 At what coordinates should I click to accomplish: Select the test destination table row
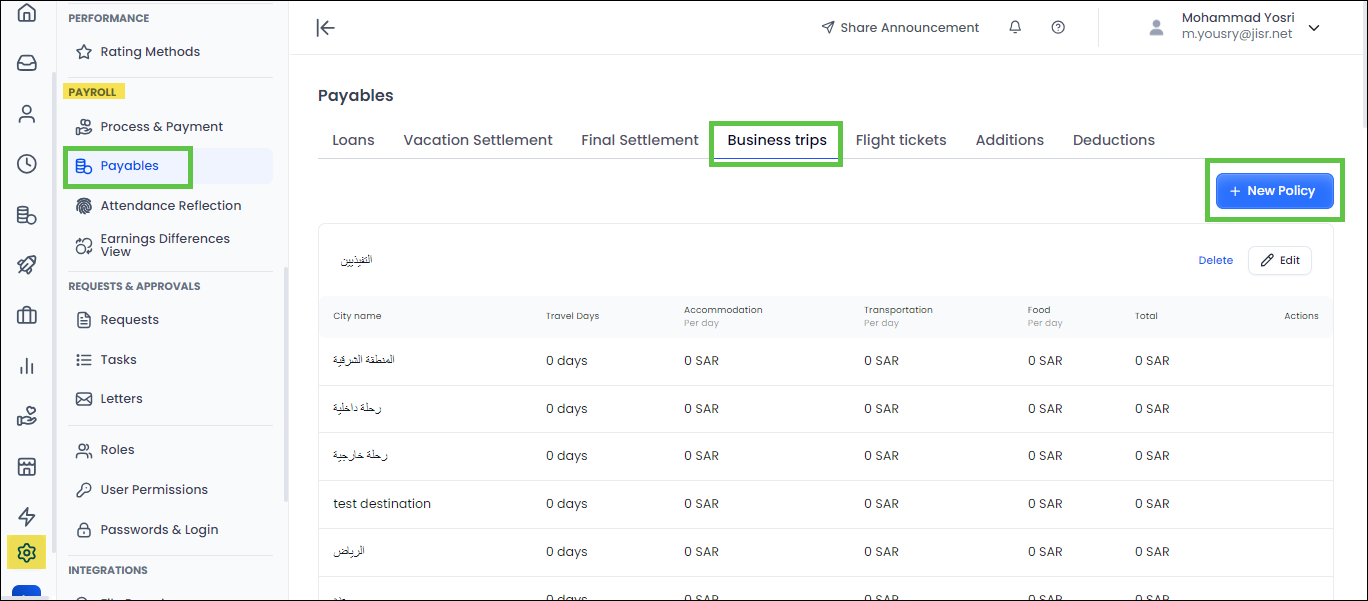click(382, 504)
